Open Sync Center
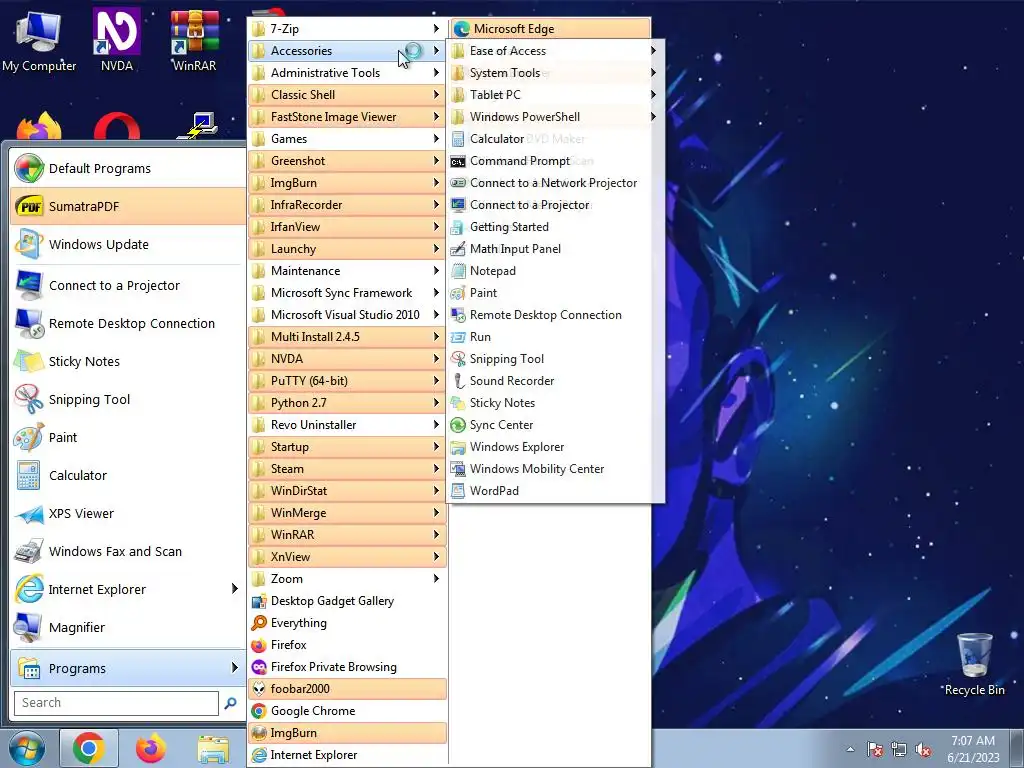This screenshot has width=1024, height=768. (555, 424)
